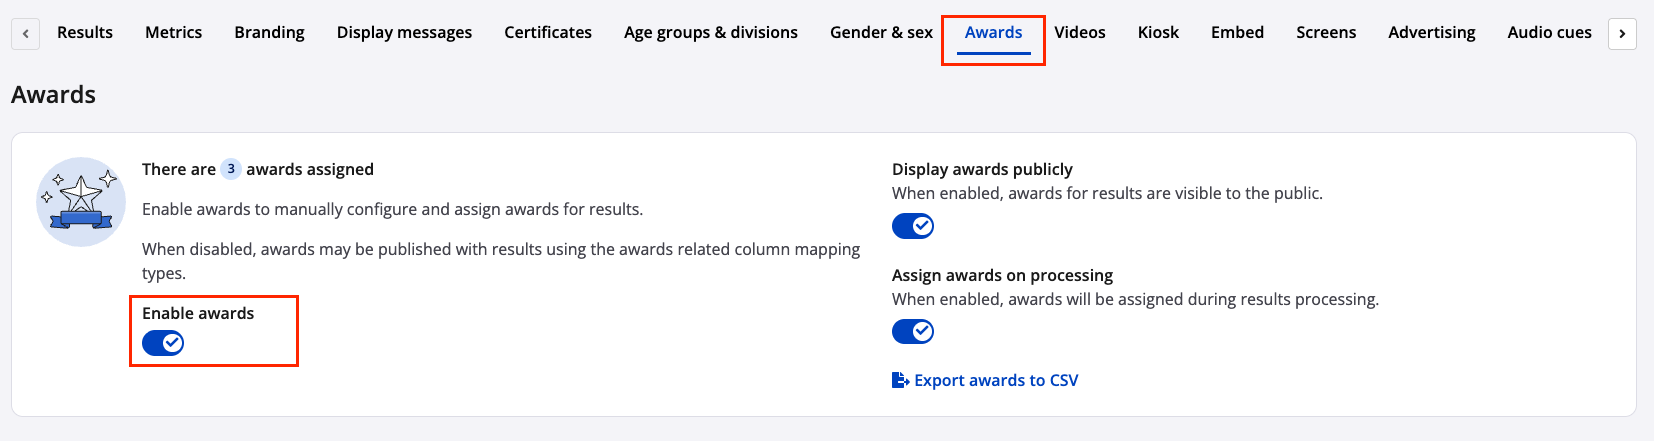Click the awards star trophy icon

[x=81, y=201]
